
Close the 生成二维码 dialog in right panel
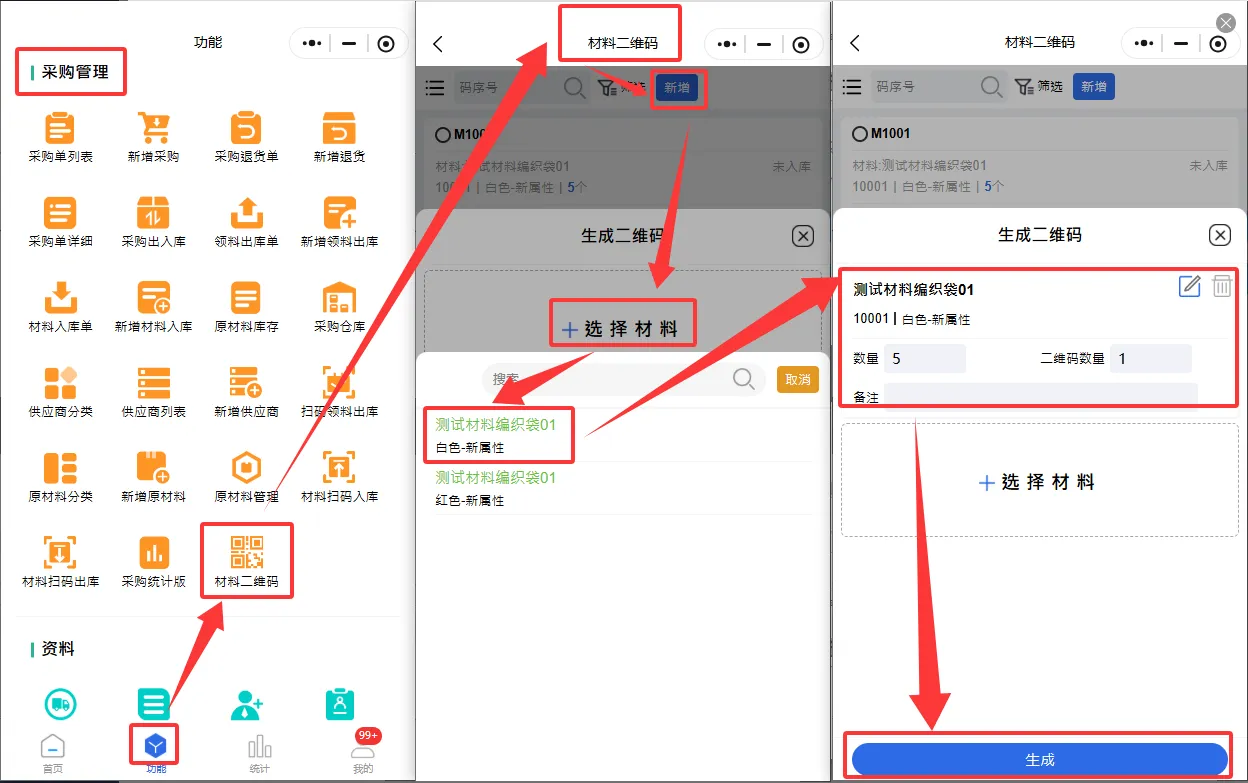coord(1219,235)
